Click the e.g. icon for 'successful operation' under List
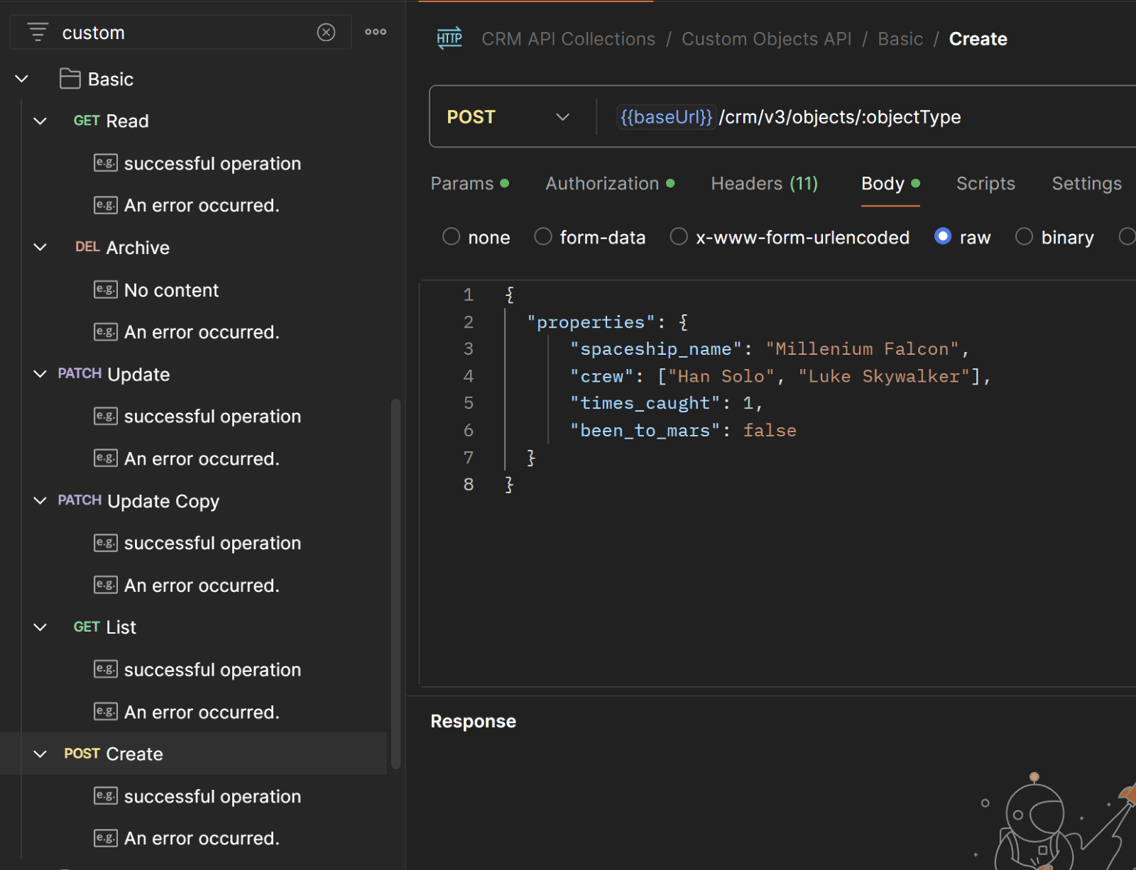Screen dimensions: 1136x870 [105, 669]
